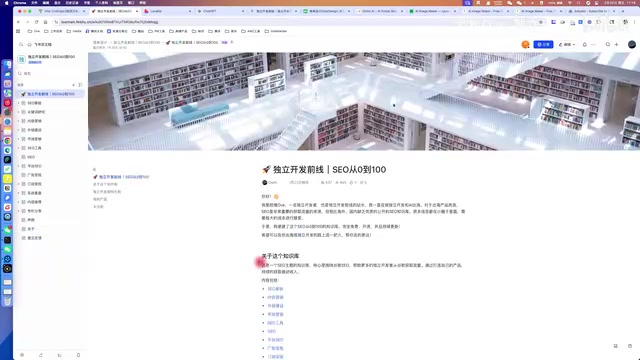Screen dimensions: 640x360
Task: Click the heading 关于这个知识库 in the document
Action: 280,256
